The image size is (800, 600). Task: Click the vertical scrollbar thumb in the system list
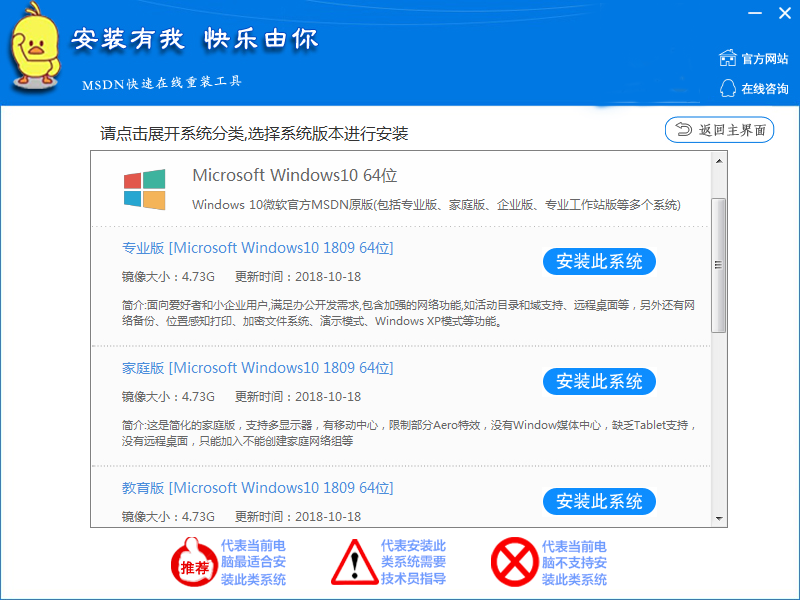coord(718,265)
